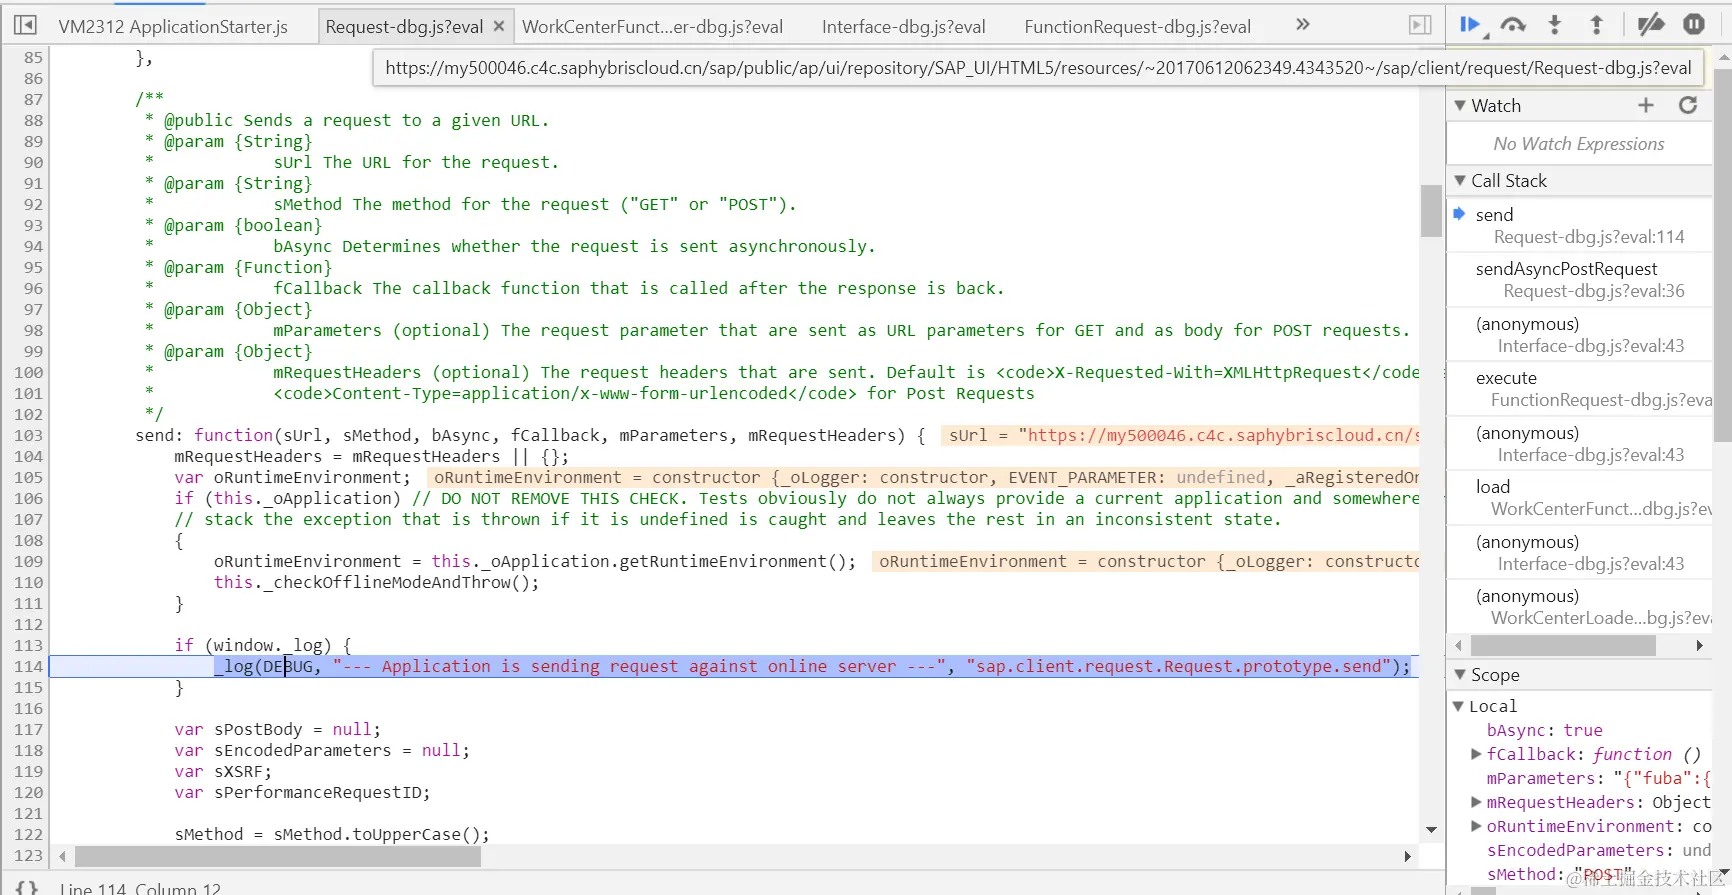
Task: Click the editor horizontal scrollbar thumb
Action: coord(278,856)
